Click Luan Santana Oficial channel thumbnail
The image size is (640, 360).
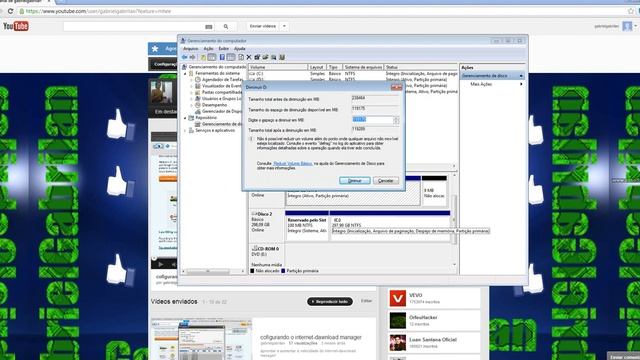tap(398, 342)
